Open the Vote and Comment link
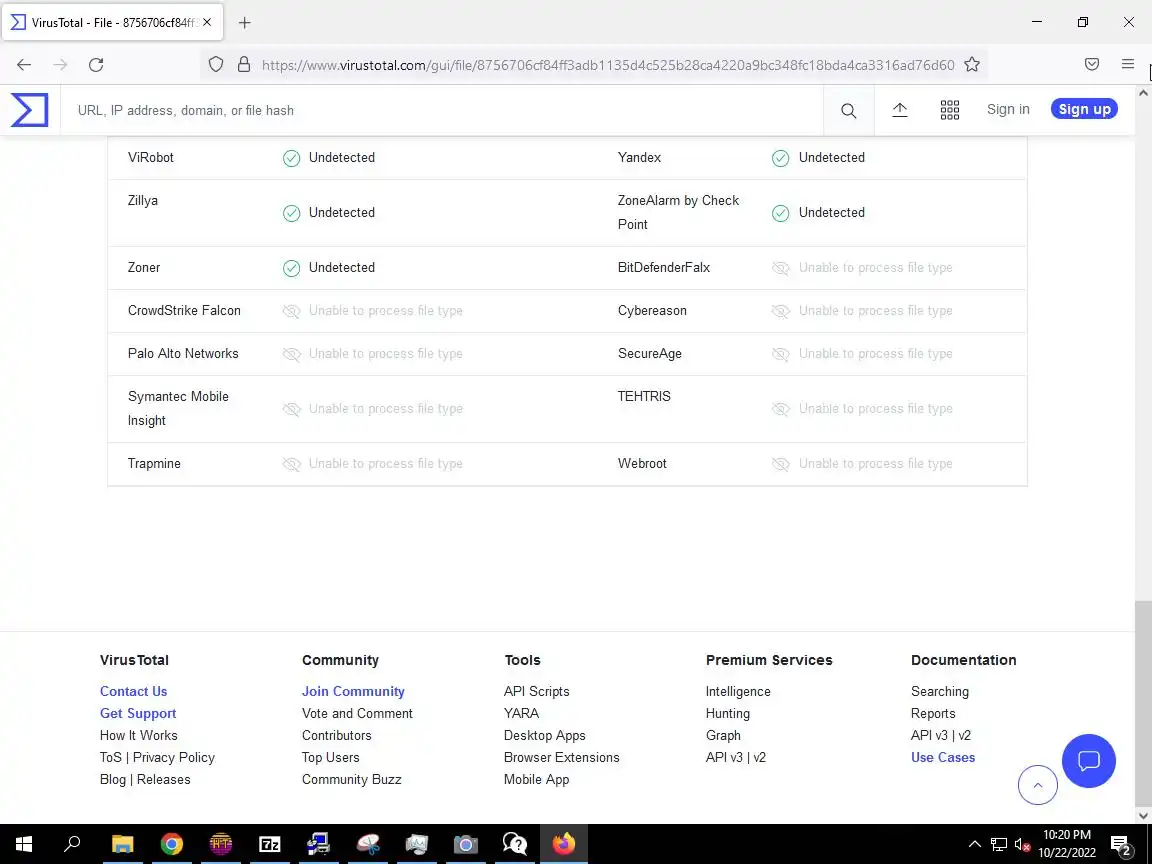Viewport: 1152px width, 864px height. 357,713
